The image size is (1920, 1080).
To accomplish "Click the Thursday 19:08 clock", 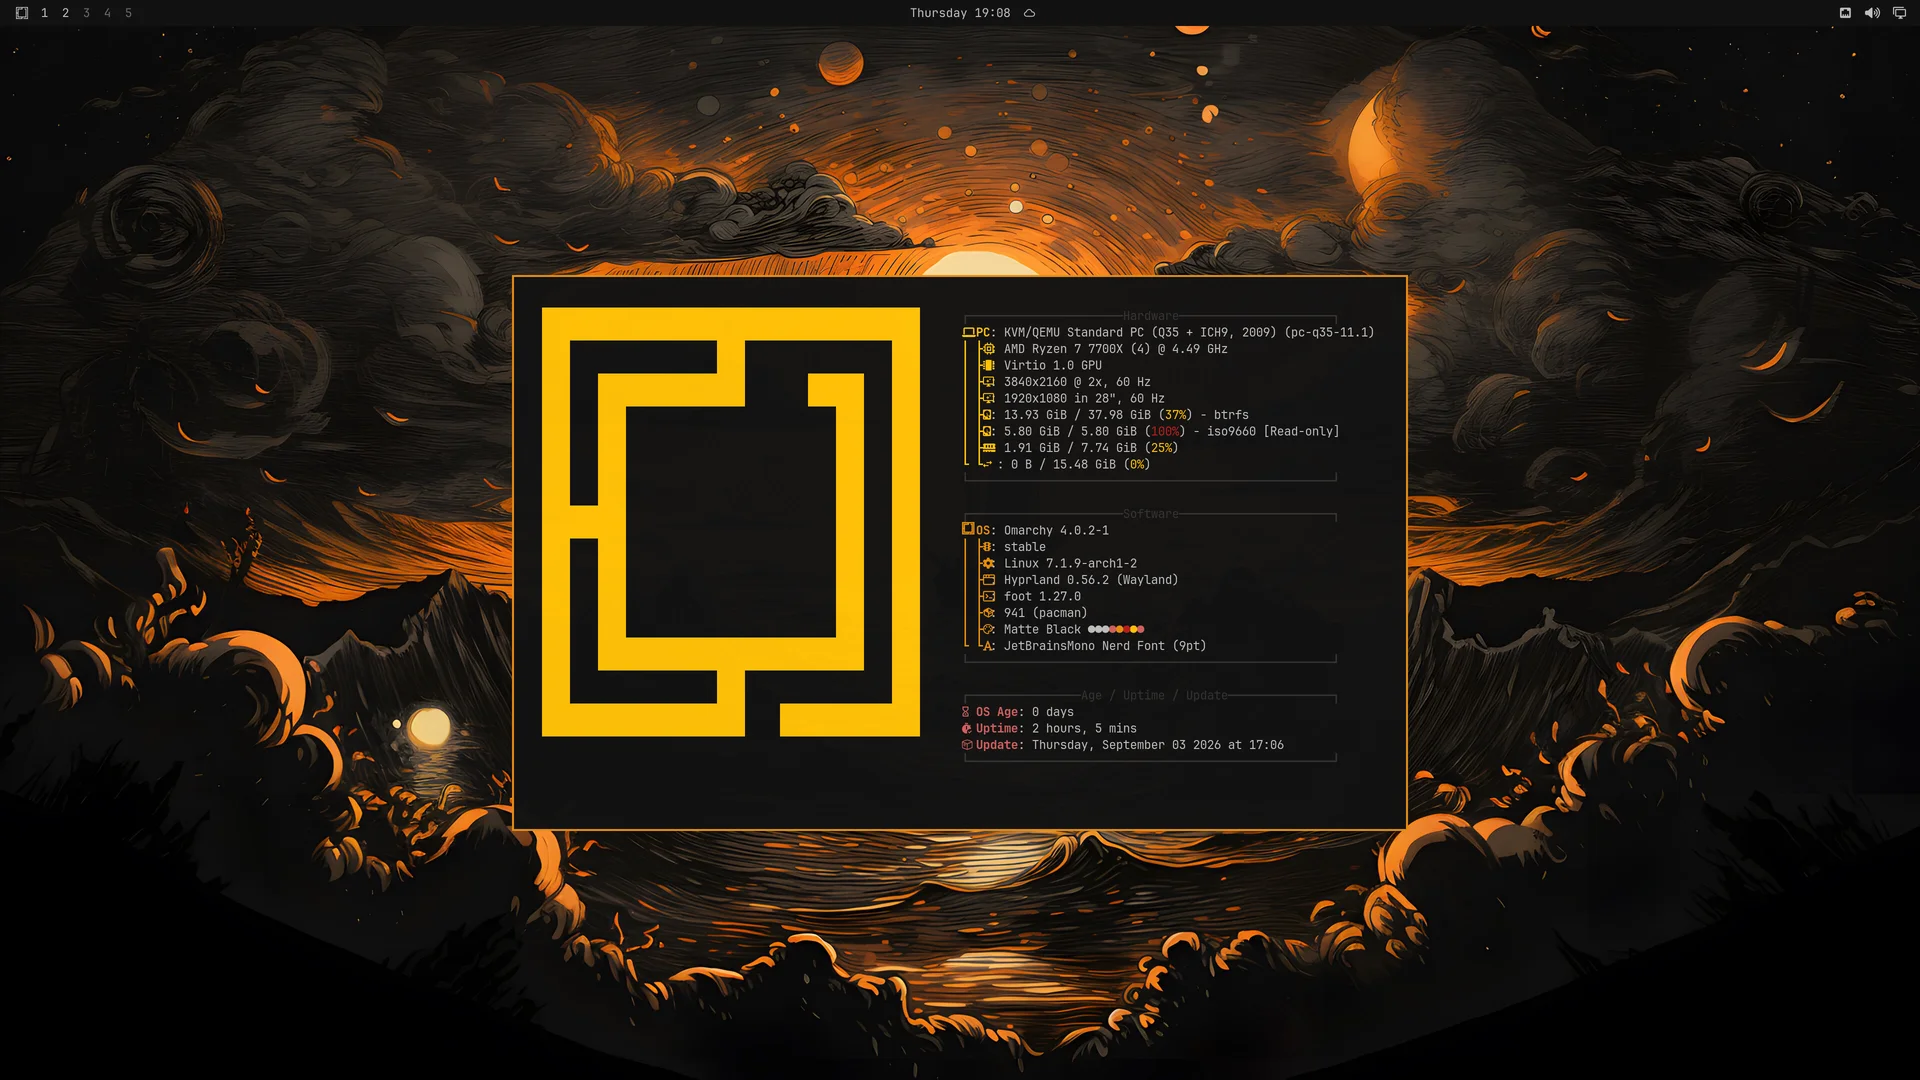I will [x=959, y=13].
